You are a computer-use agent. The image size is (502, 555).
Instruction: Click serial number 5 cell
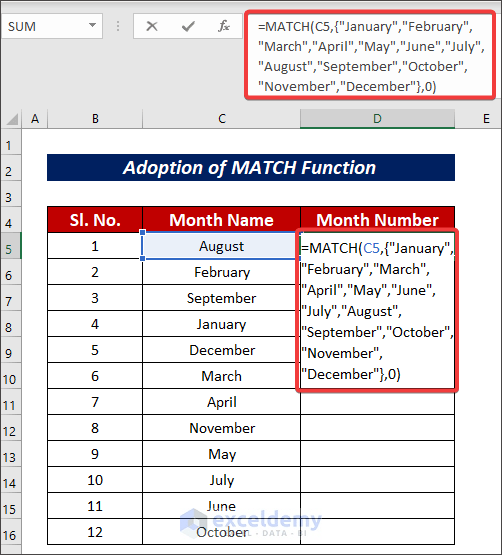click(95, 350)
